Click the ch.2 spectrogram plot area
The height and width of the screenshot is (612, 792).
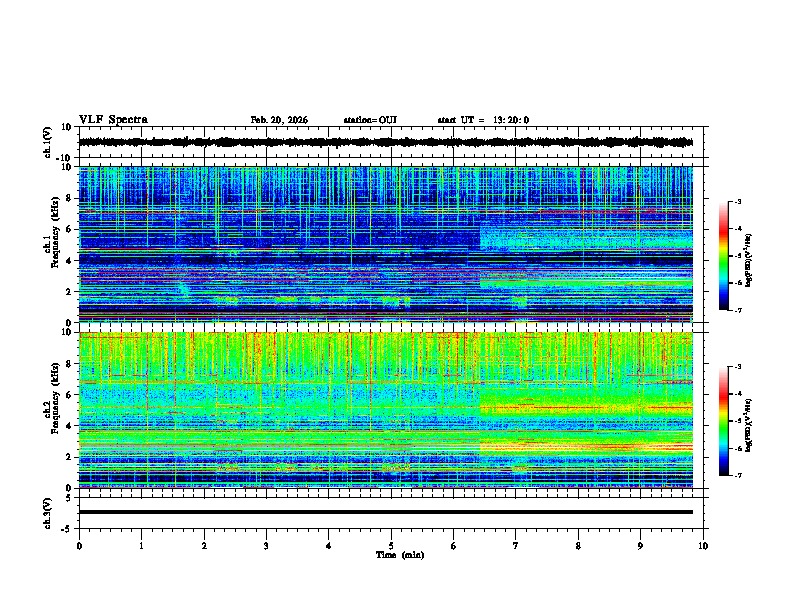386,410
